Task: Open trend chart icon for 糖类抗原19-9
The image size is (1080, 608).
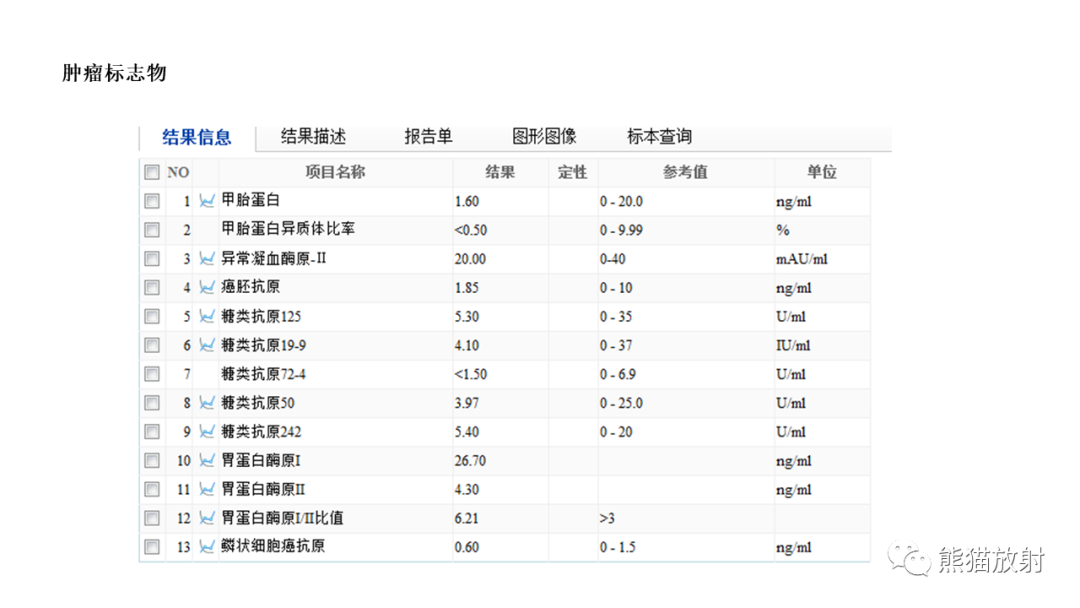Action: point(207,346)
